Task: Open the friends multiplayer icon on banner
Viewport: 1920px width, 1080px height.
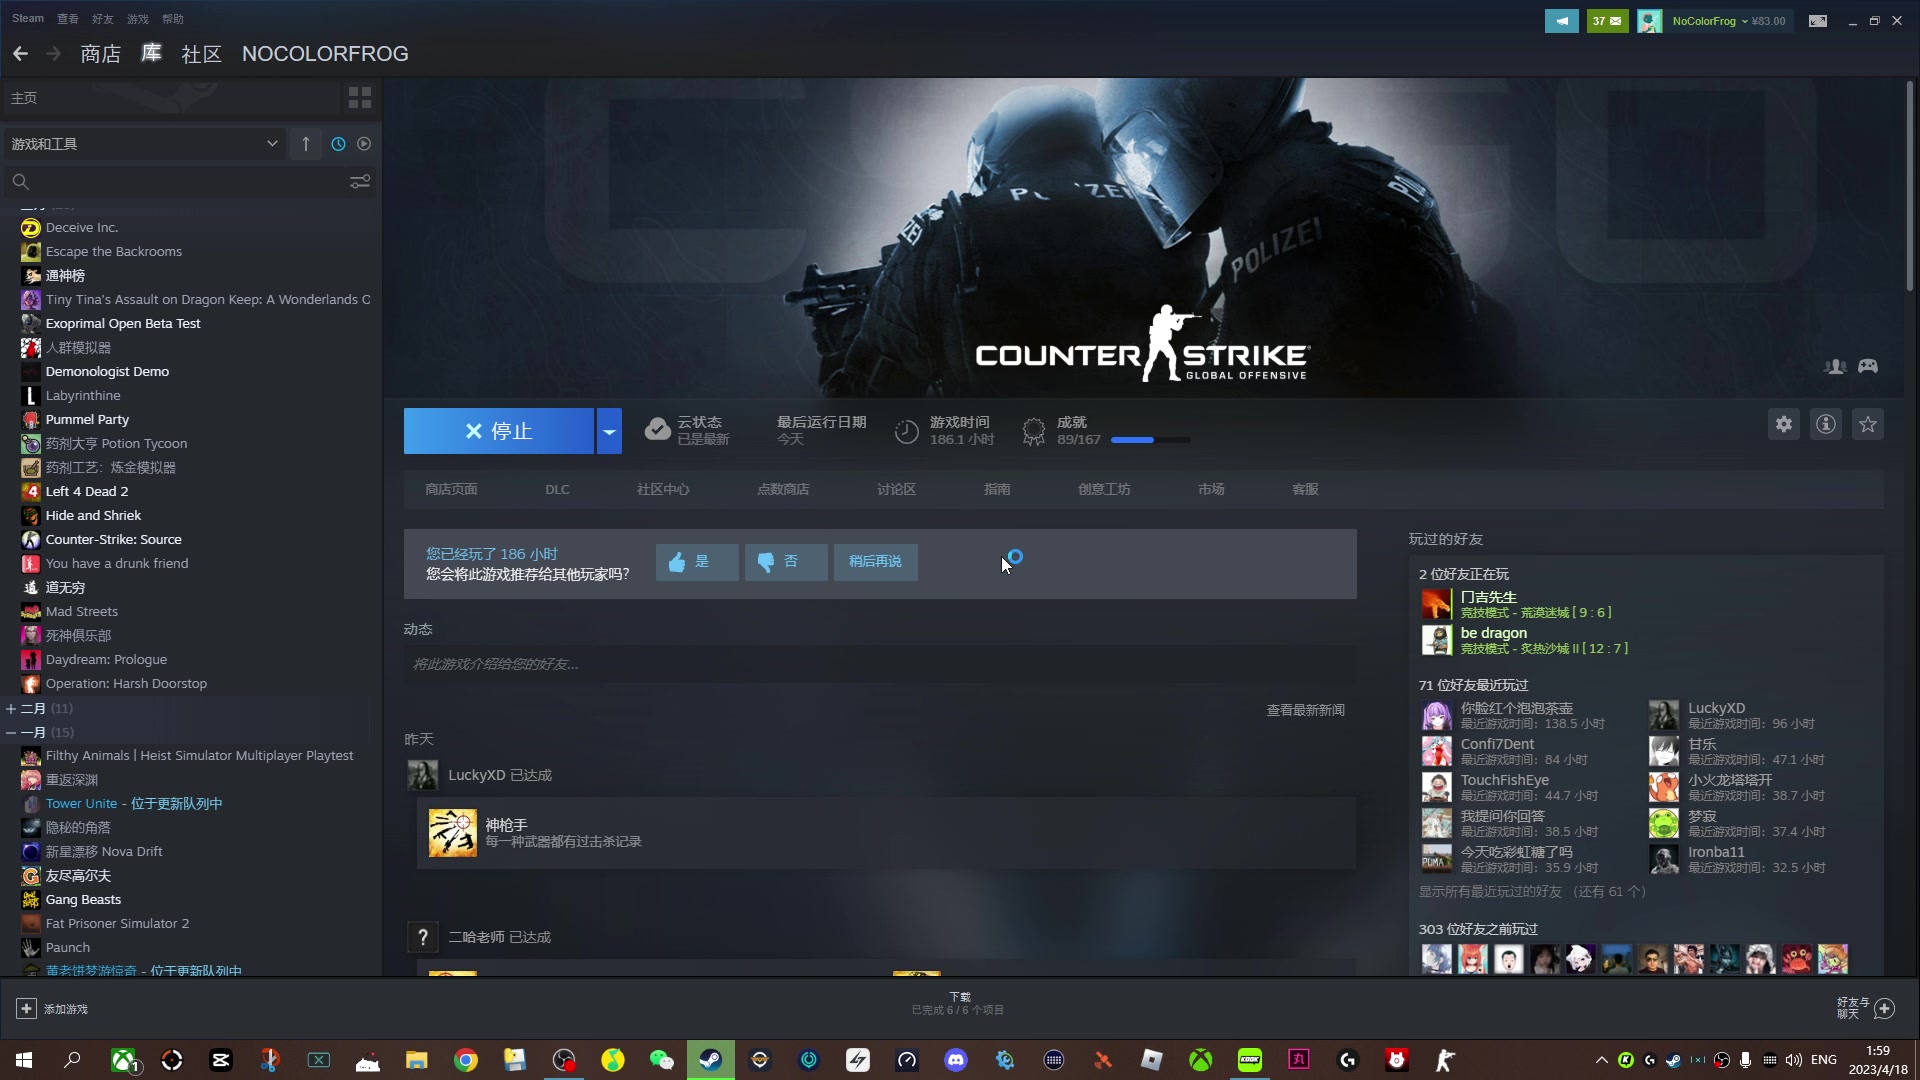Action: pos(1835,367)
